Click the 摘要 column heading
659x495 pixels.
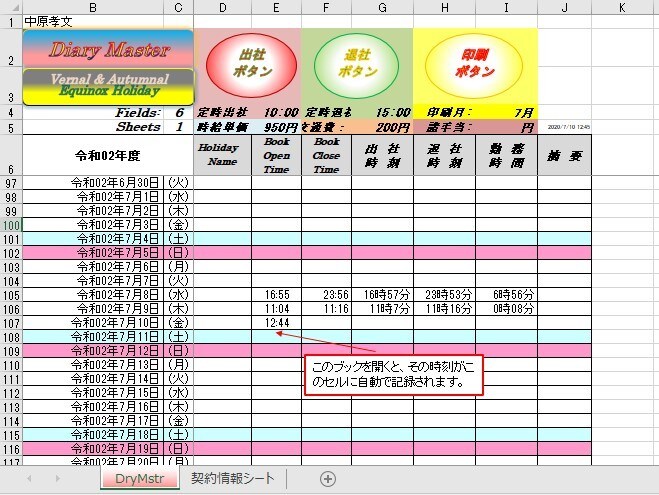(x=564, y=155)
